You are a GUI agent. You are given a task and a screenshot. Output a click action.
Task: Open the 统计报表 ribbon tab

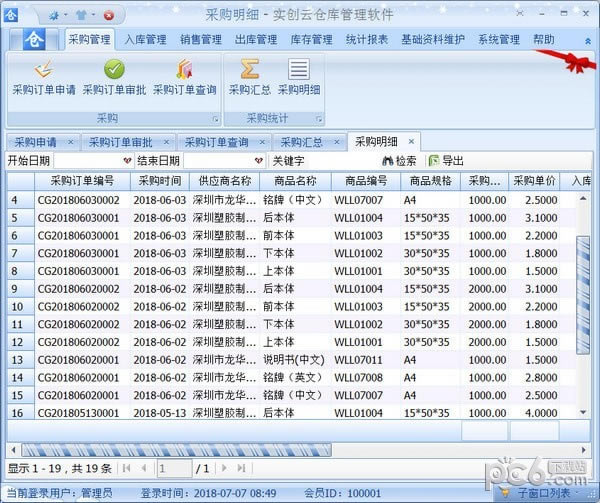pyautogui.click(x=366, y=40)
